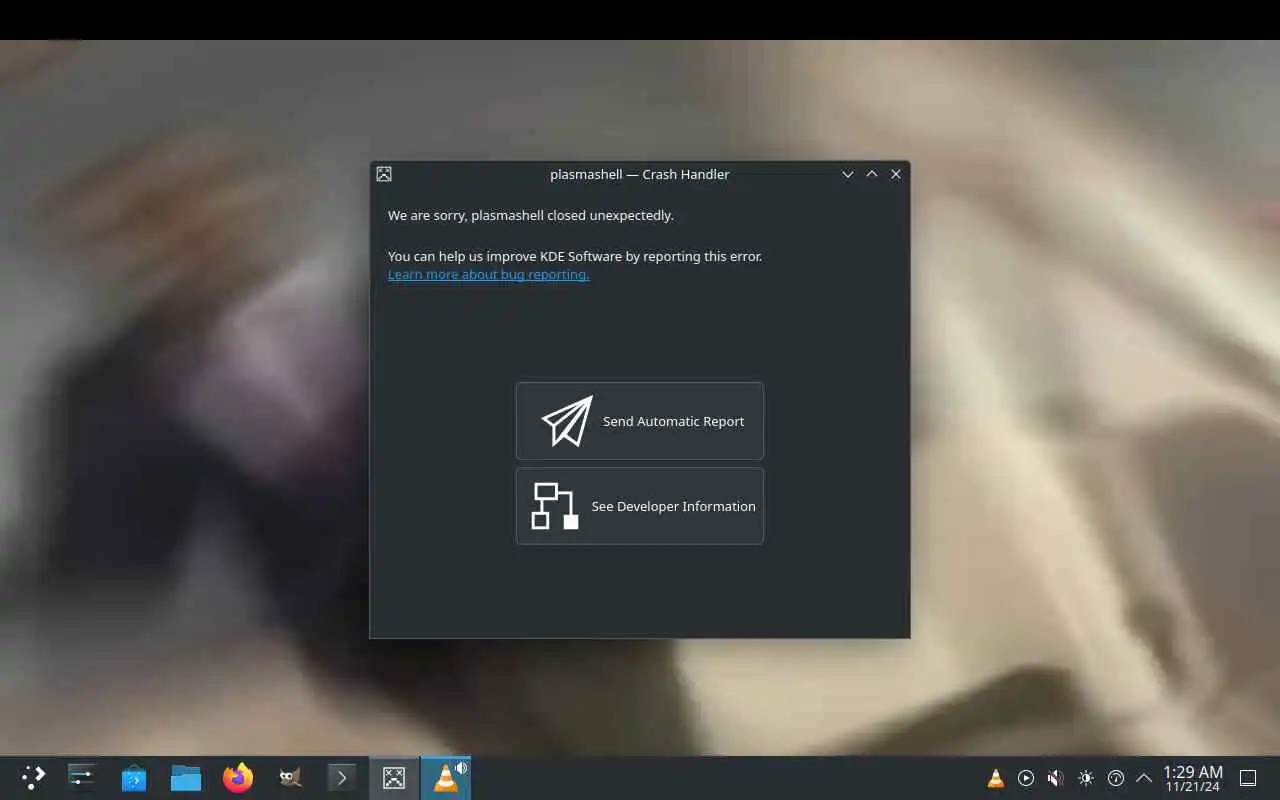Close the Crash Handler dialog
Image resolution: width=1280 pixels, height=800 pixels.
tap(896, 174)
